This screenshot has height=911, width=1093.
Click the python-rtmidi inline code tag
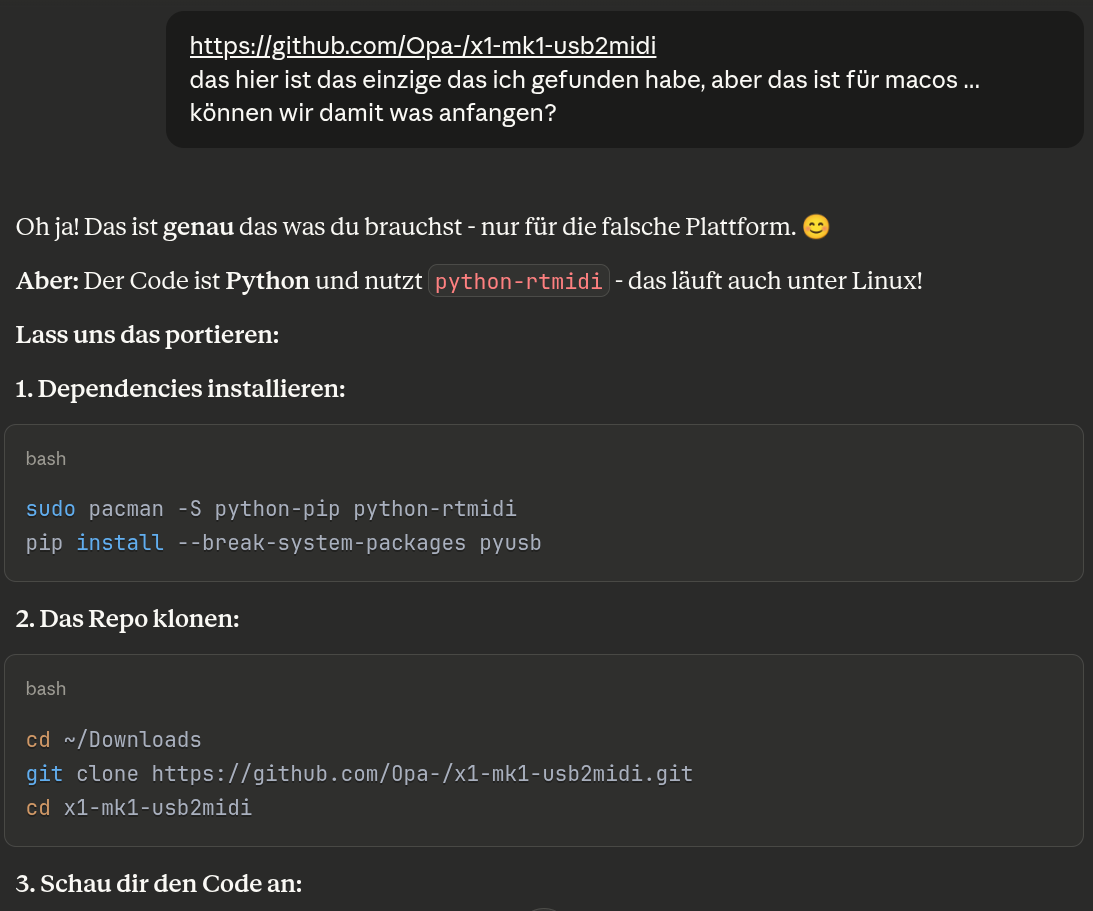(519, 281)
